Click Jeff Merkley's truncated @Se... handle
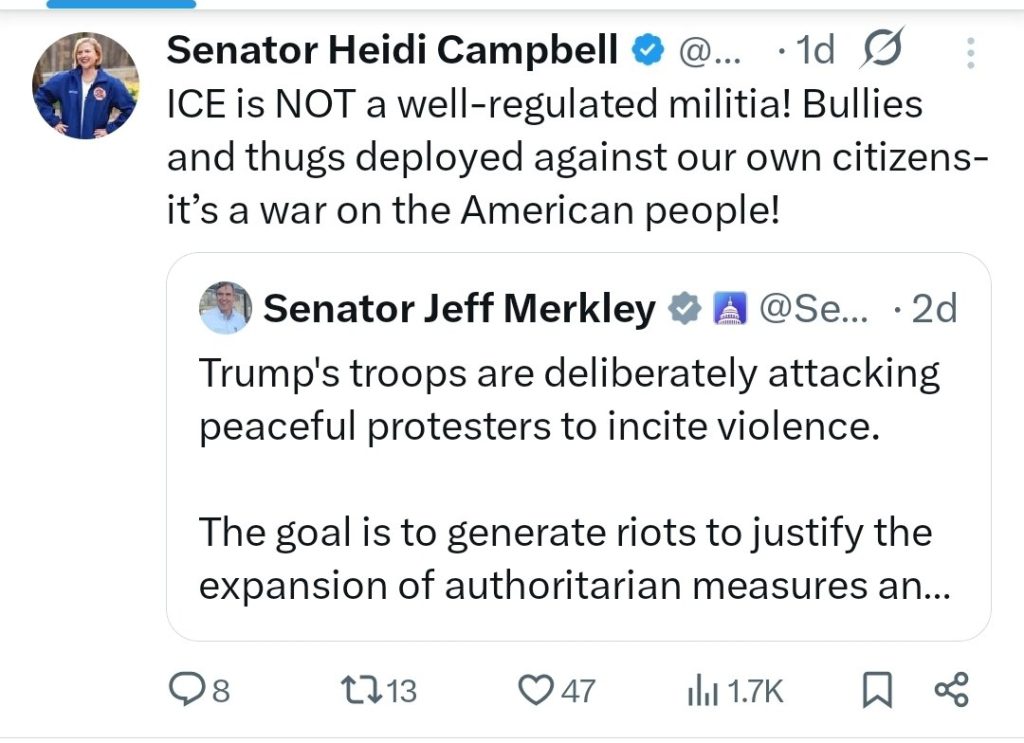This screenshot has width=1024, height=743. point(814,310)
